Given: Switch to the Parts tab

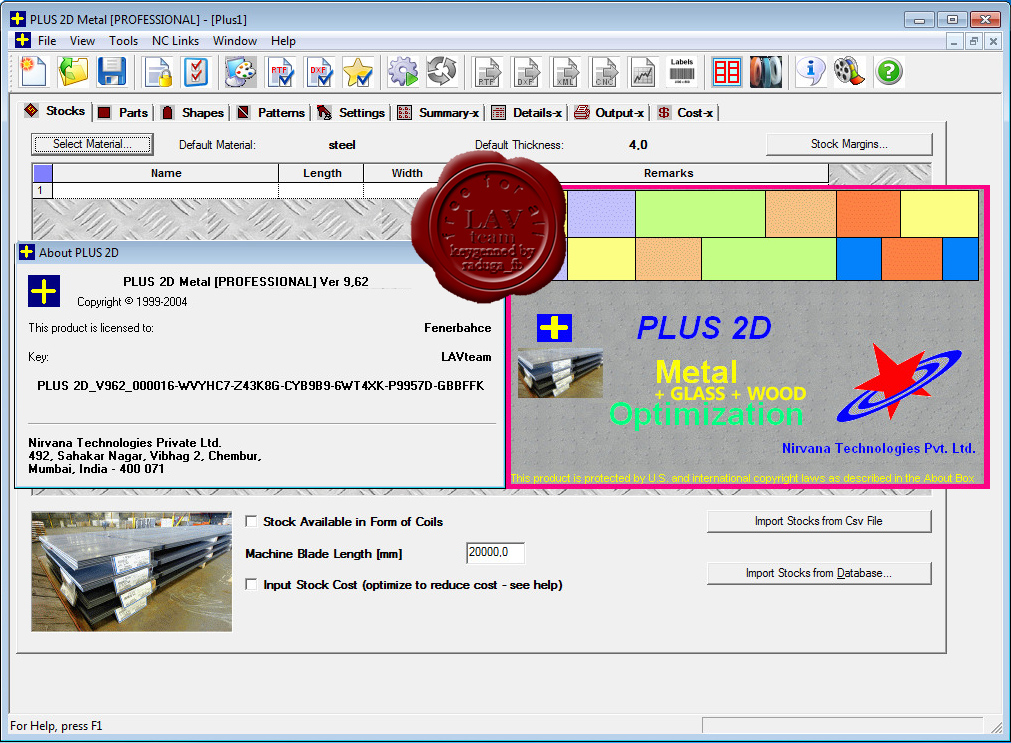Looking at the screenshot, I should click(x=124, y=113).
